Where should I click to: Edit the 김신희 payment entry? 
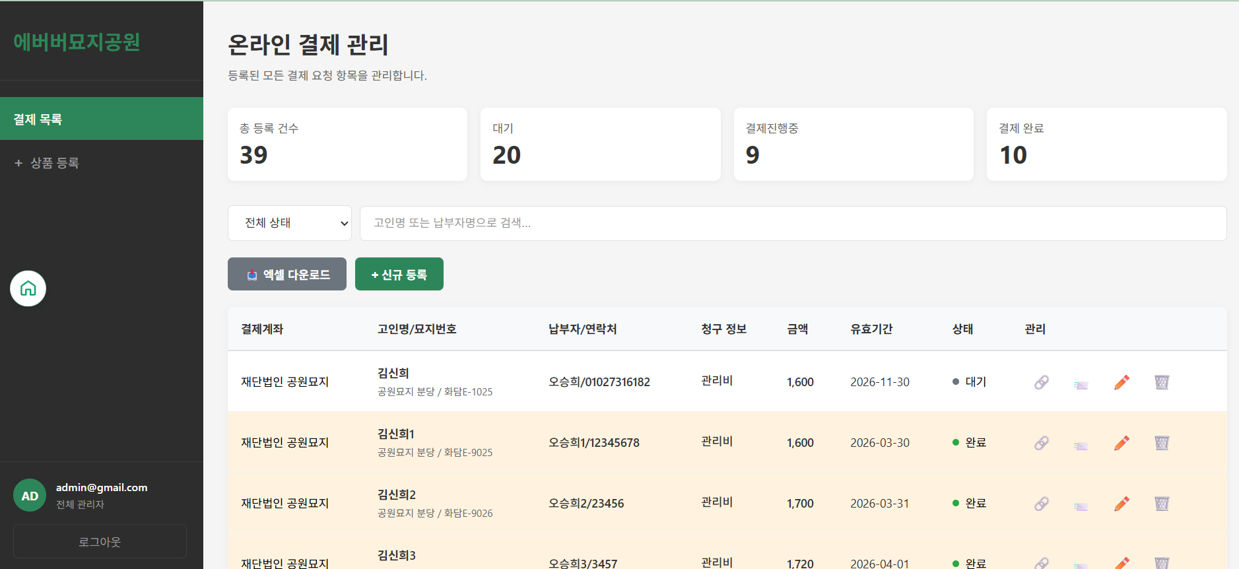(1121, 382)
